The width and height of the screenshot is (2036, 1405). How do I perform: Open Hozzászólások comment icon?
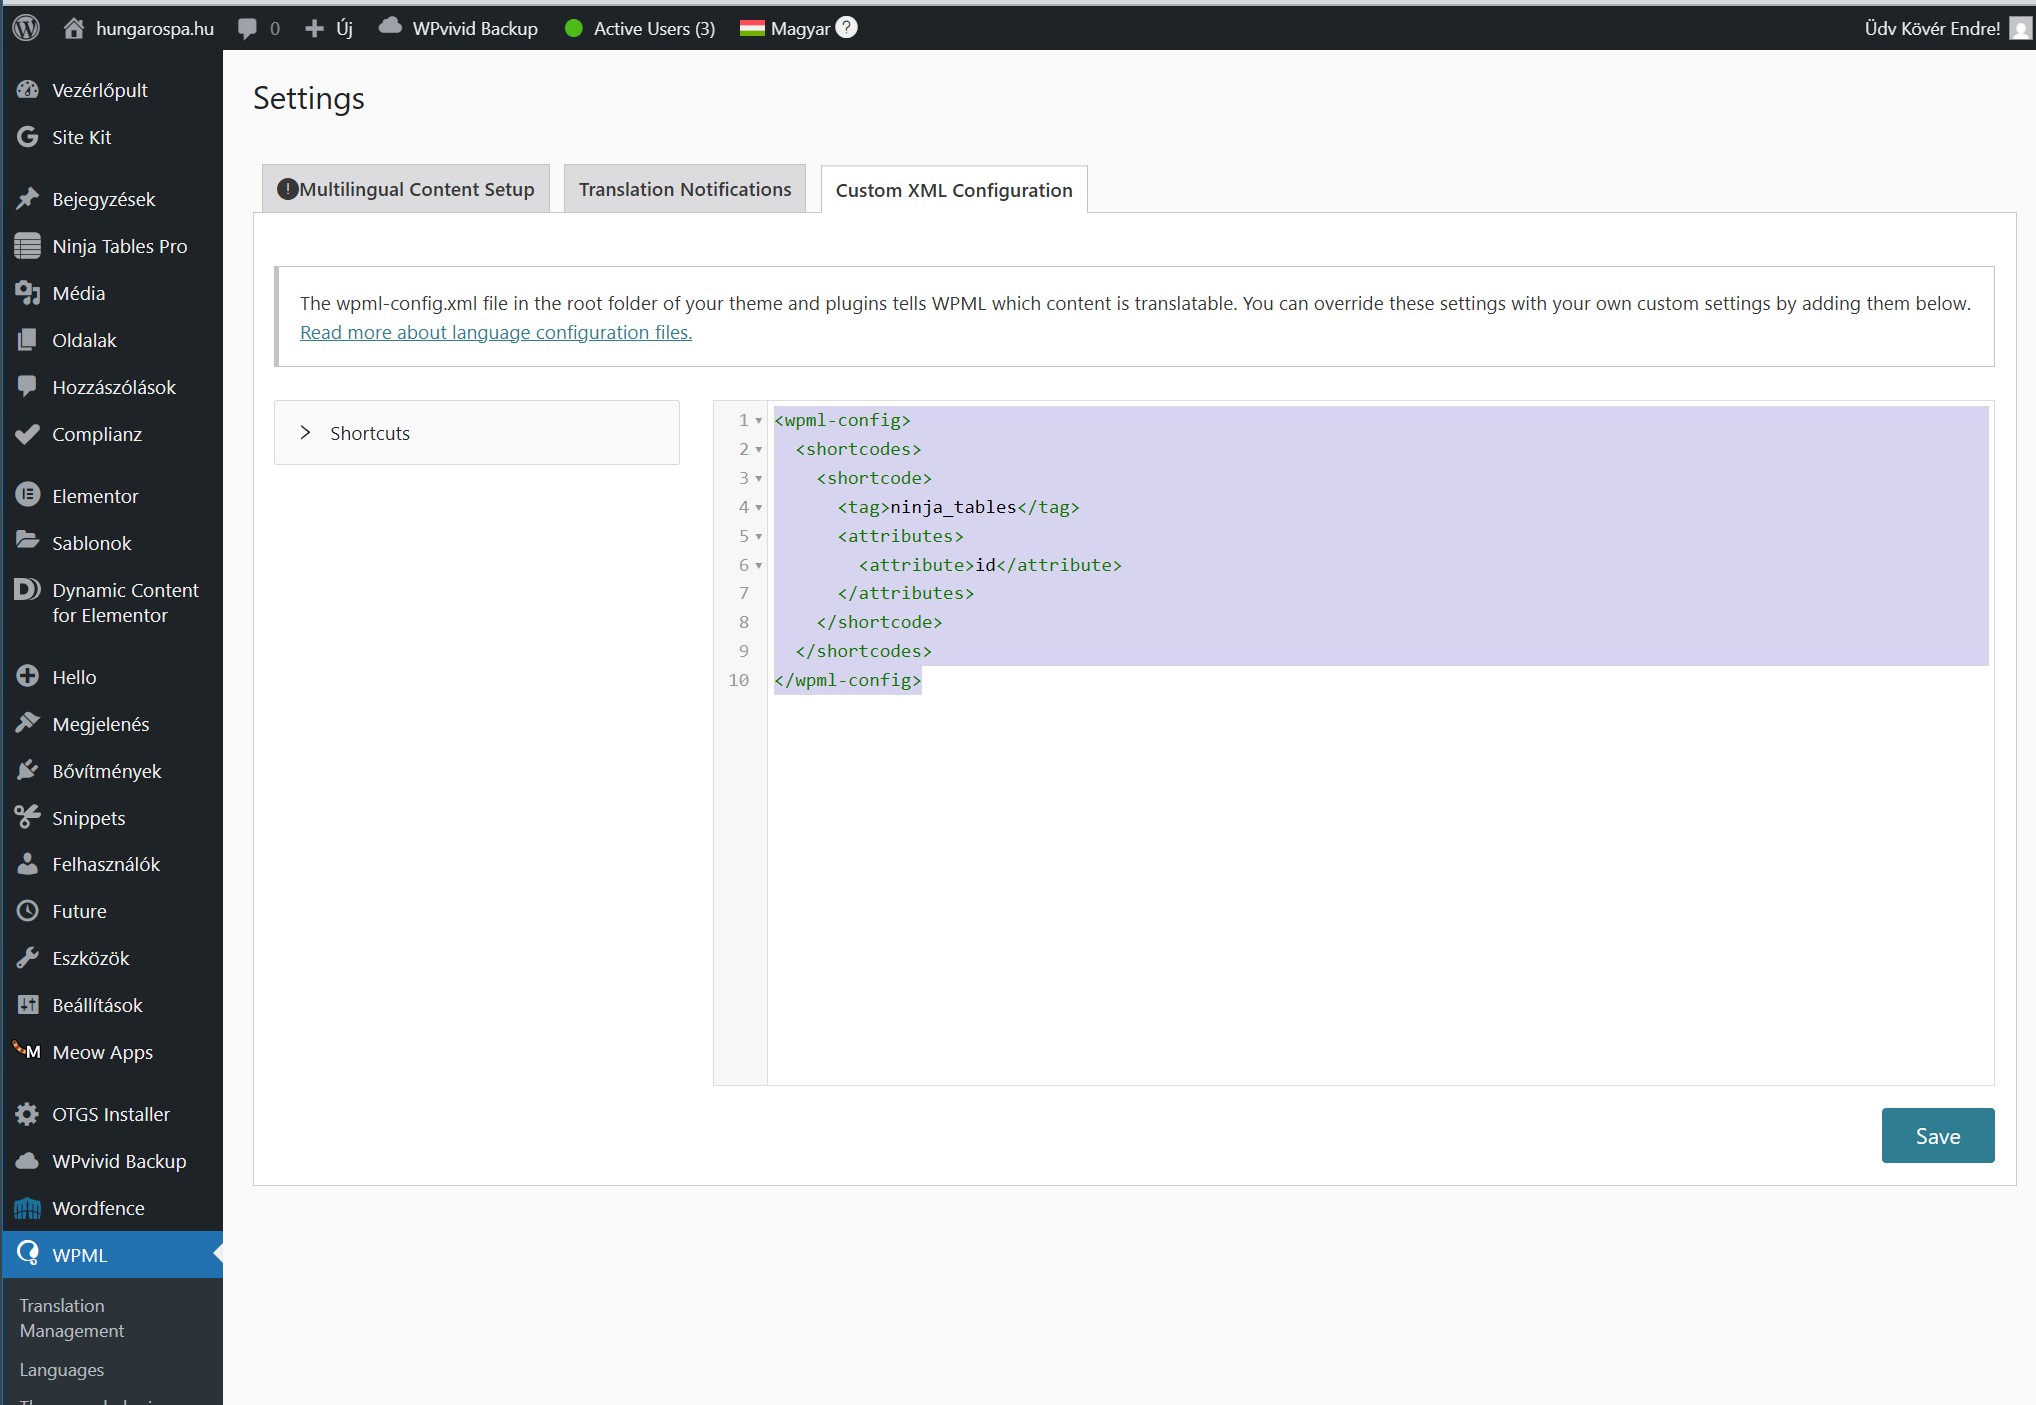tap(28, 387)
